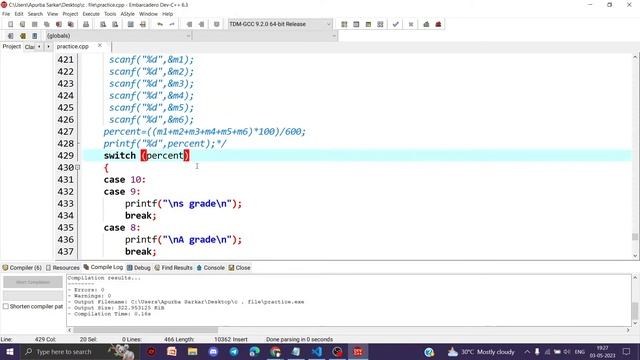Click the Close file toolbar icon

click(59, 24)
